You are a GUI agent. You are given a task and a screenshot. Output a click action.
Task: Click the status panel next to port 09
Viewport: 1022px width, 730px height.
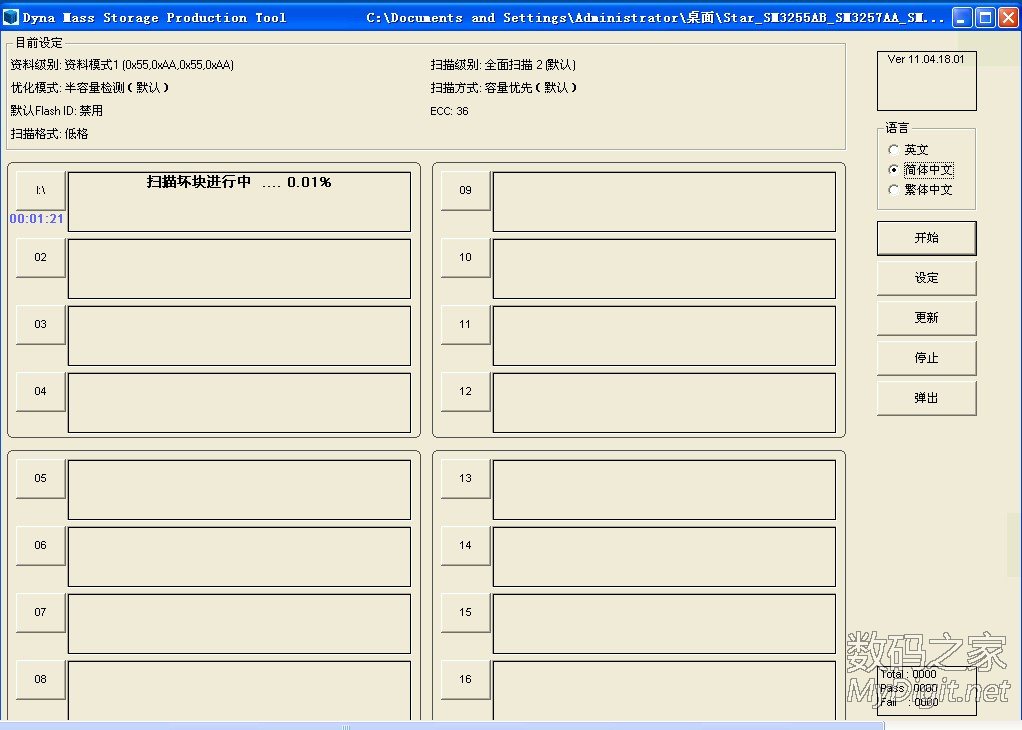664,202
